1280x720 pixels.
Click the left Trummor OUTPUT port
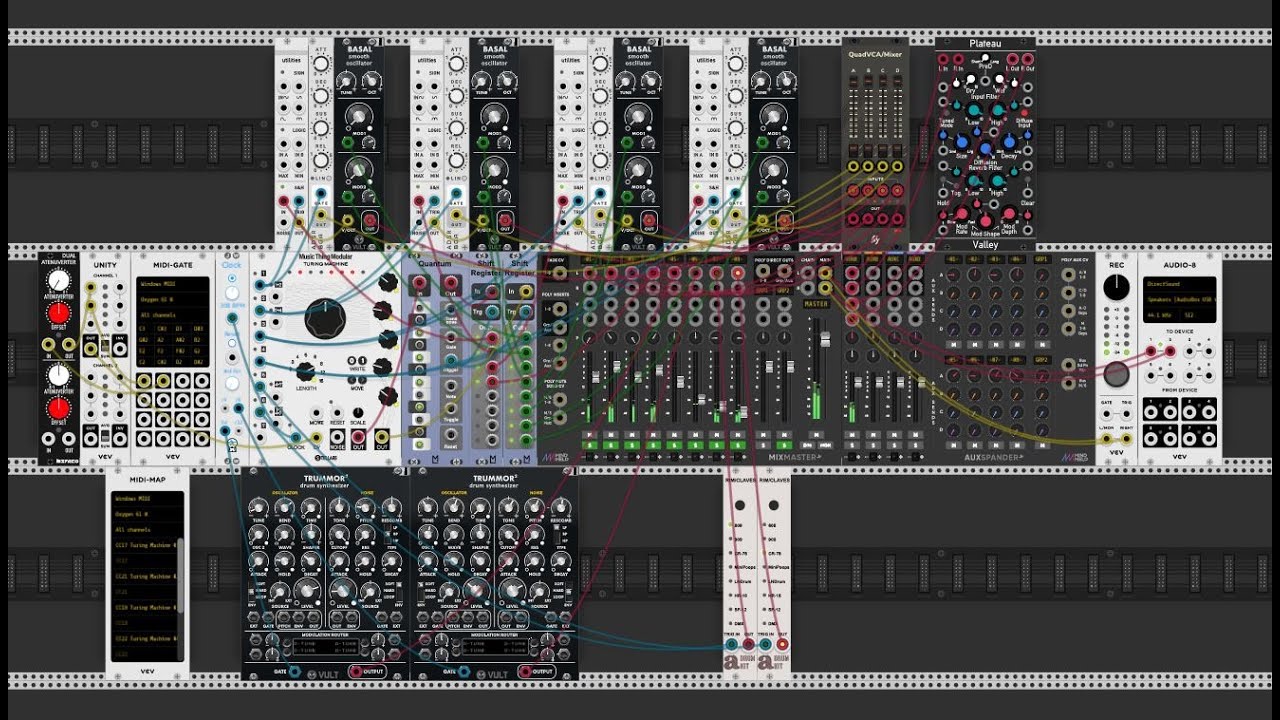pos(356,672)
